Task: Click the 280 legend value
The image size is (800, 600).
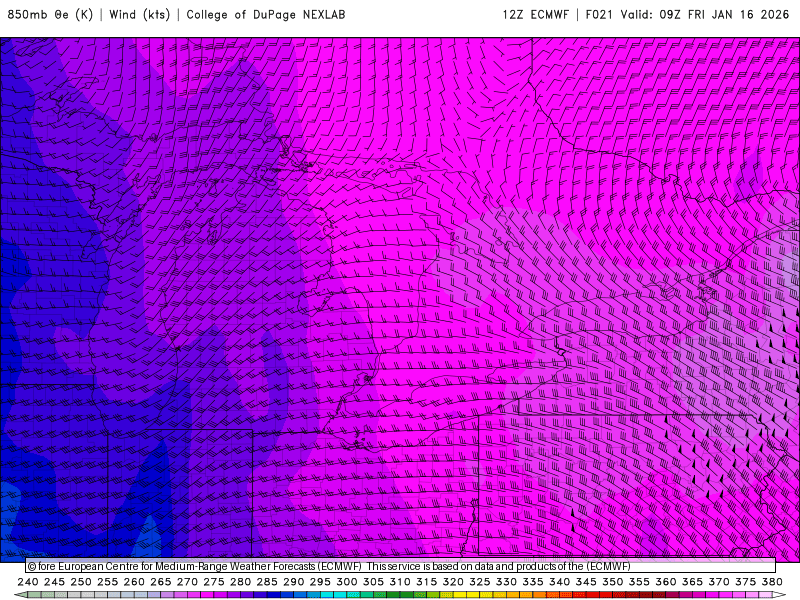Action: 240,582
